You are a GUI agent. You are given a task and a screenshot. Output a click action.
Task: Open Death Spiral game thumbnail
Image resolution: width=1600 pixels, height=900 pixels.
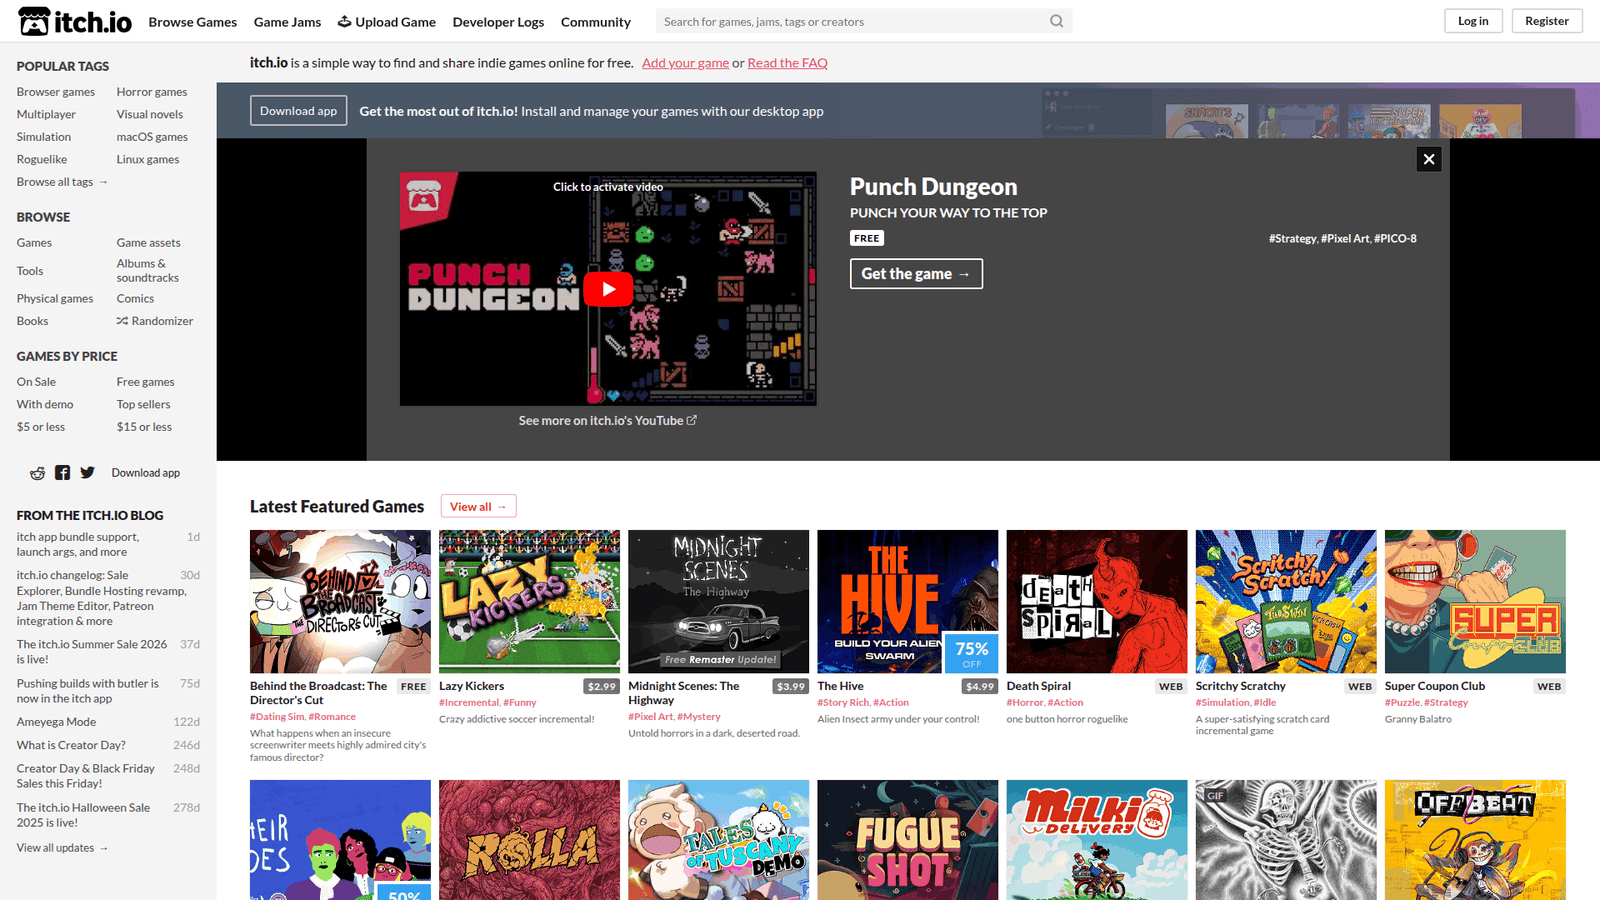[1097, 602]
